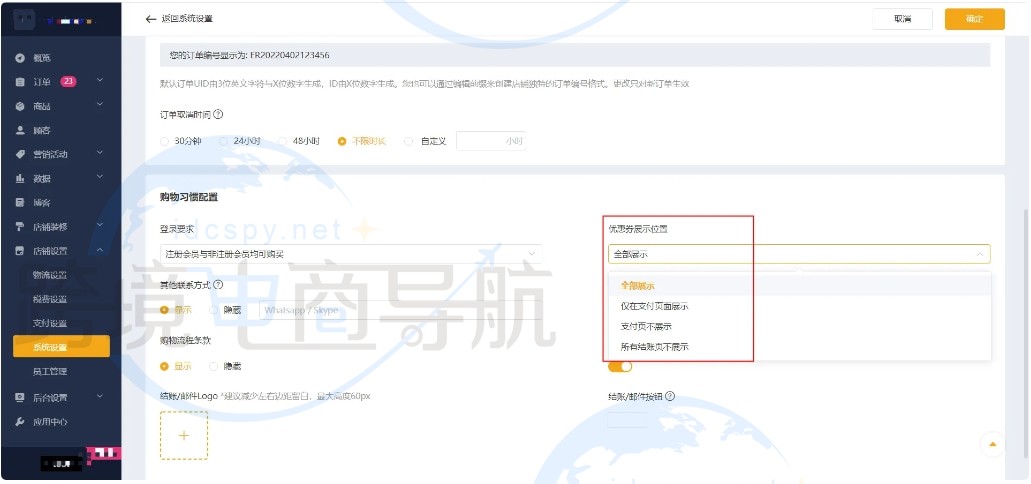
Task: Click the 顾客 customers icon in the sidebar
Action: tap(20, 130)
